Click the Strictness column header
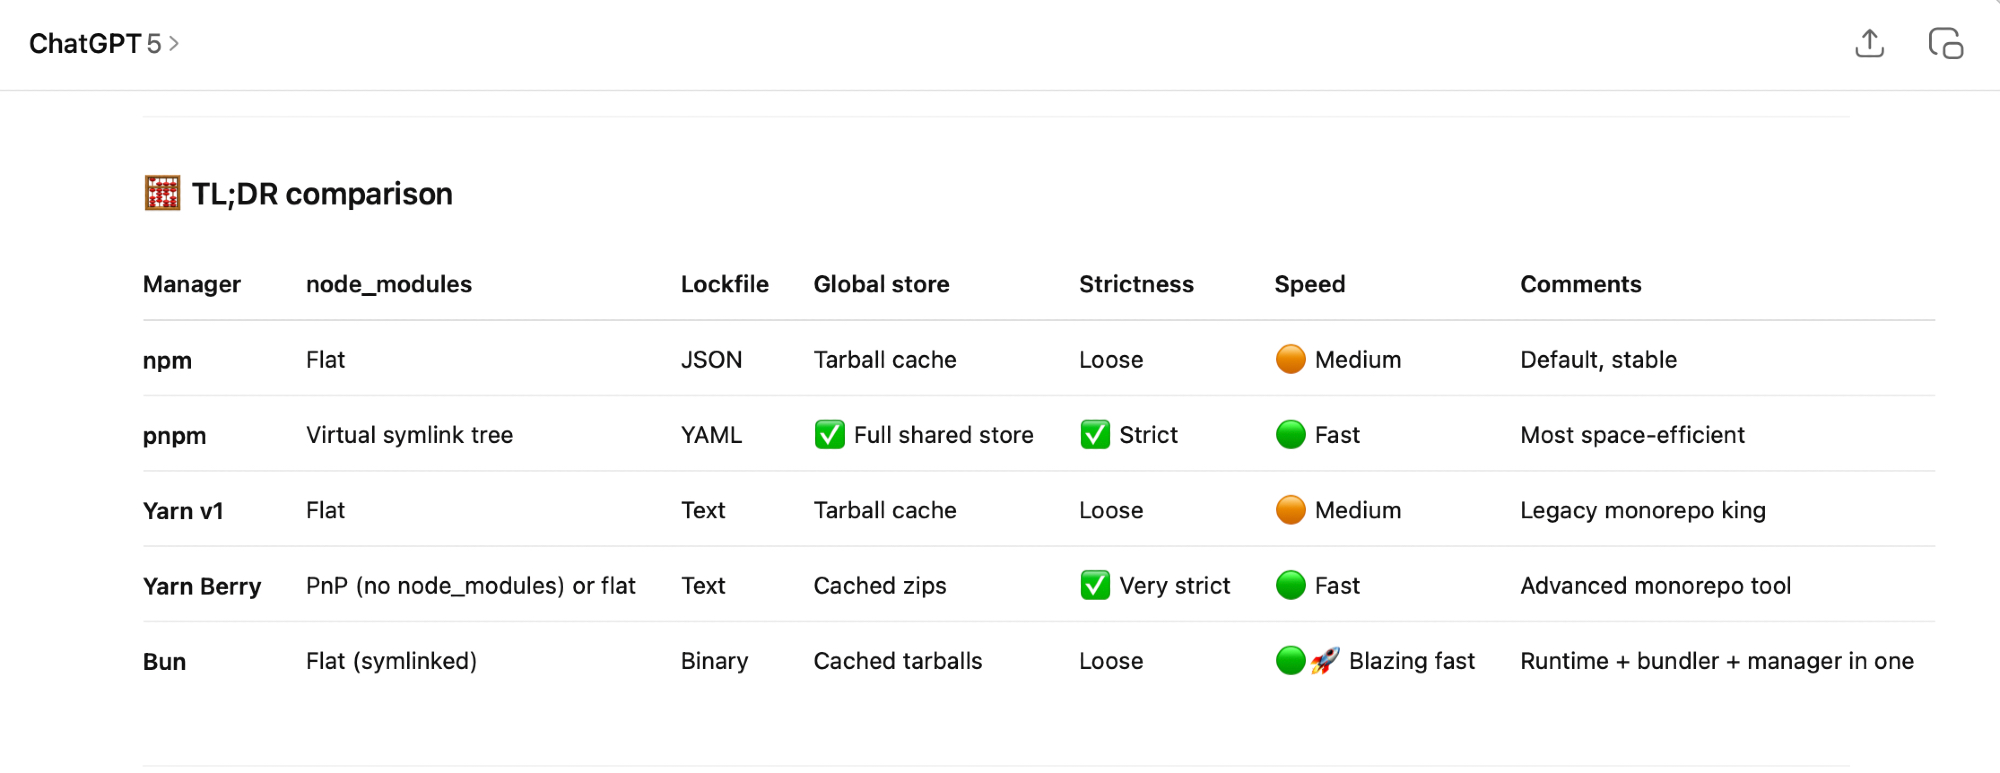 [x=1136, y=284]
